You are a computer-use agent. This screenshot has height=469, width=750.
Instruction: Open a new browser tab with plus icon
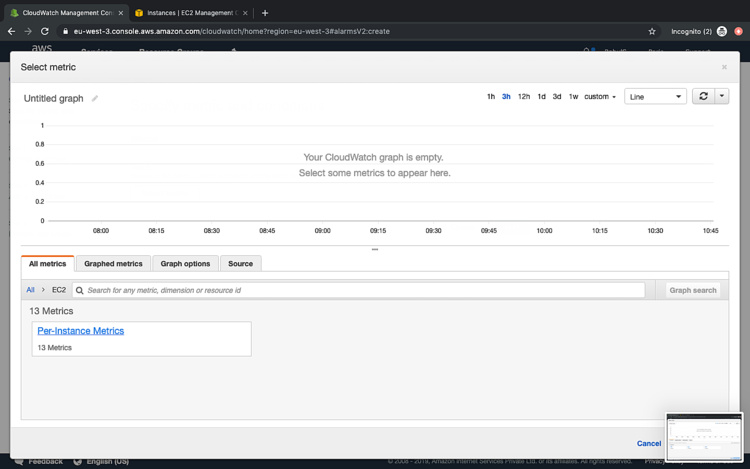pyautogui.click(x=265, y=13)
